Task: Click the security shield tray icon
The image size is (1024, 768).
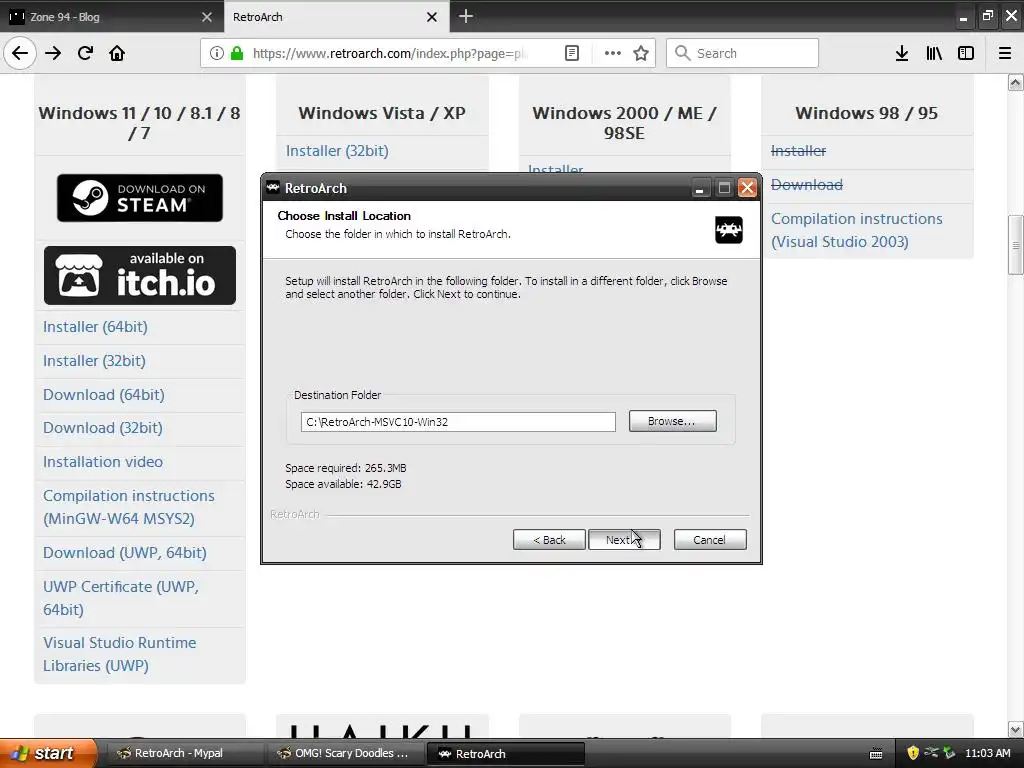Action: (913, 753)
